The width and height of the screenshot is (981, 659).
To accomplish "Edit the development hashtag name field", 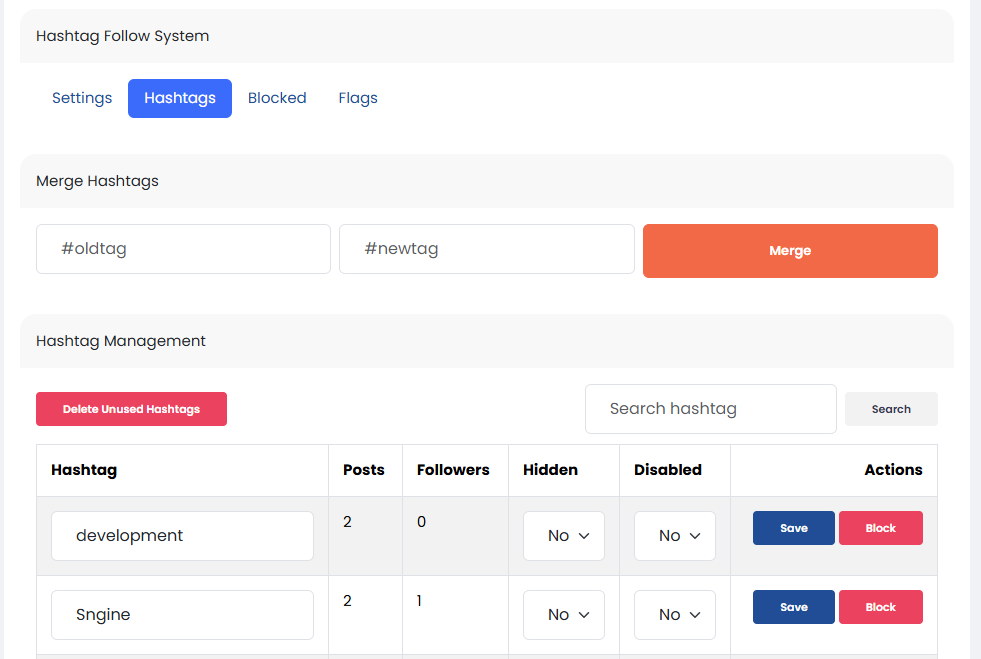I will 182,536.
